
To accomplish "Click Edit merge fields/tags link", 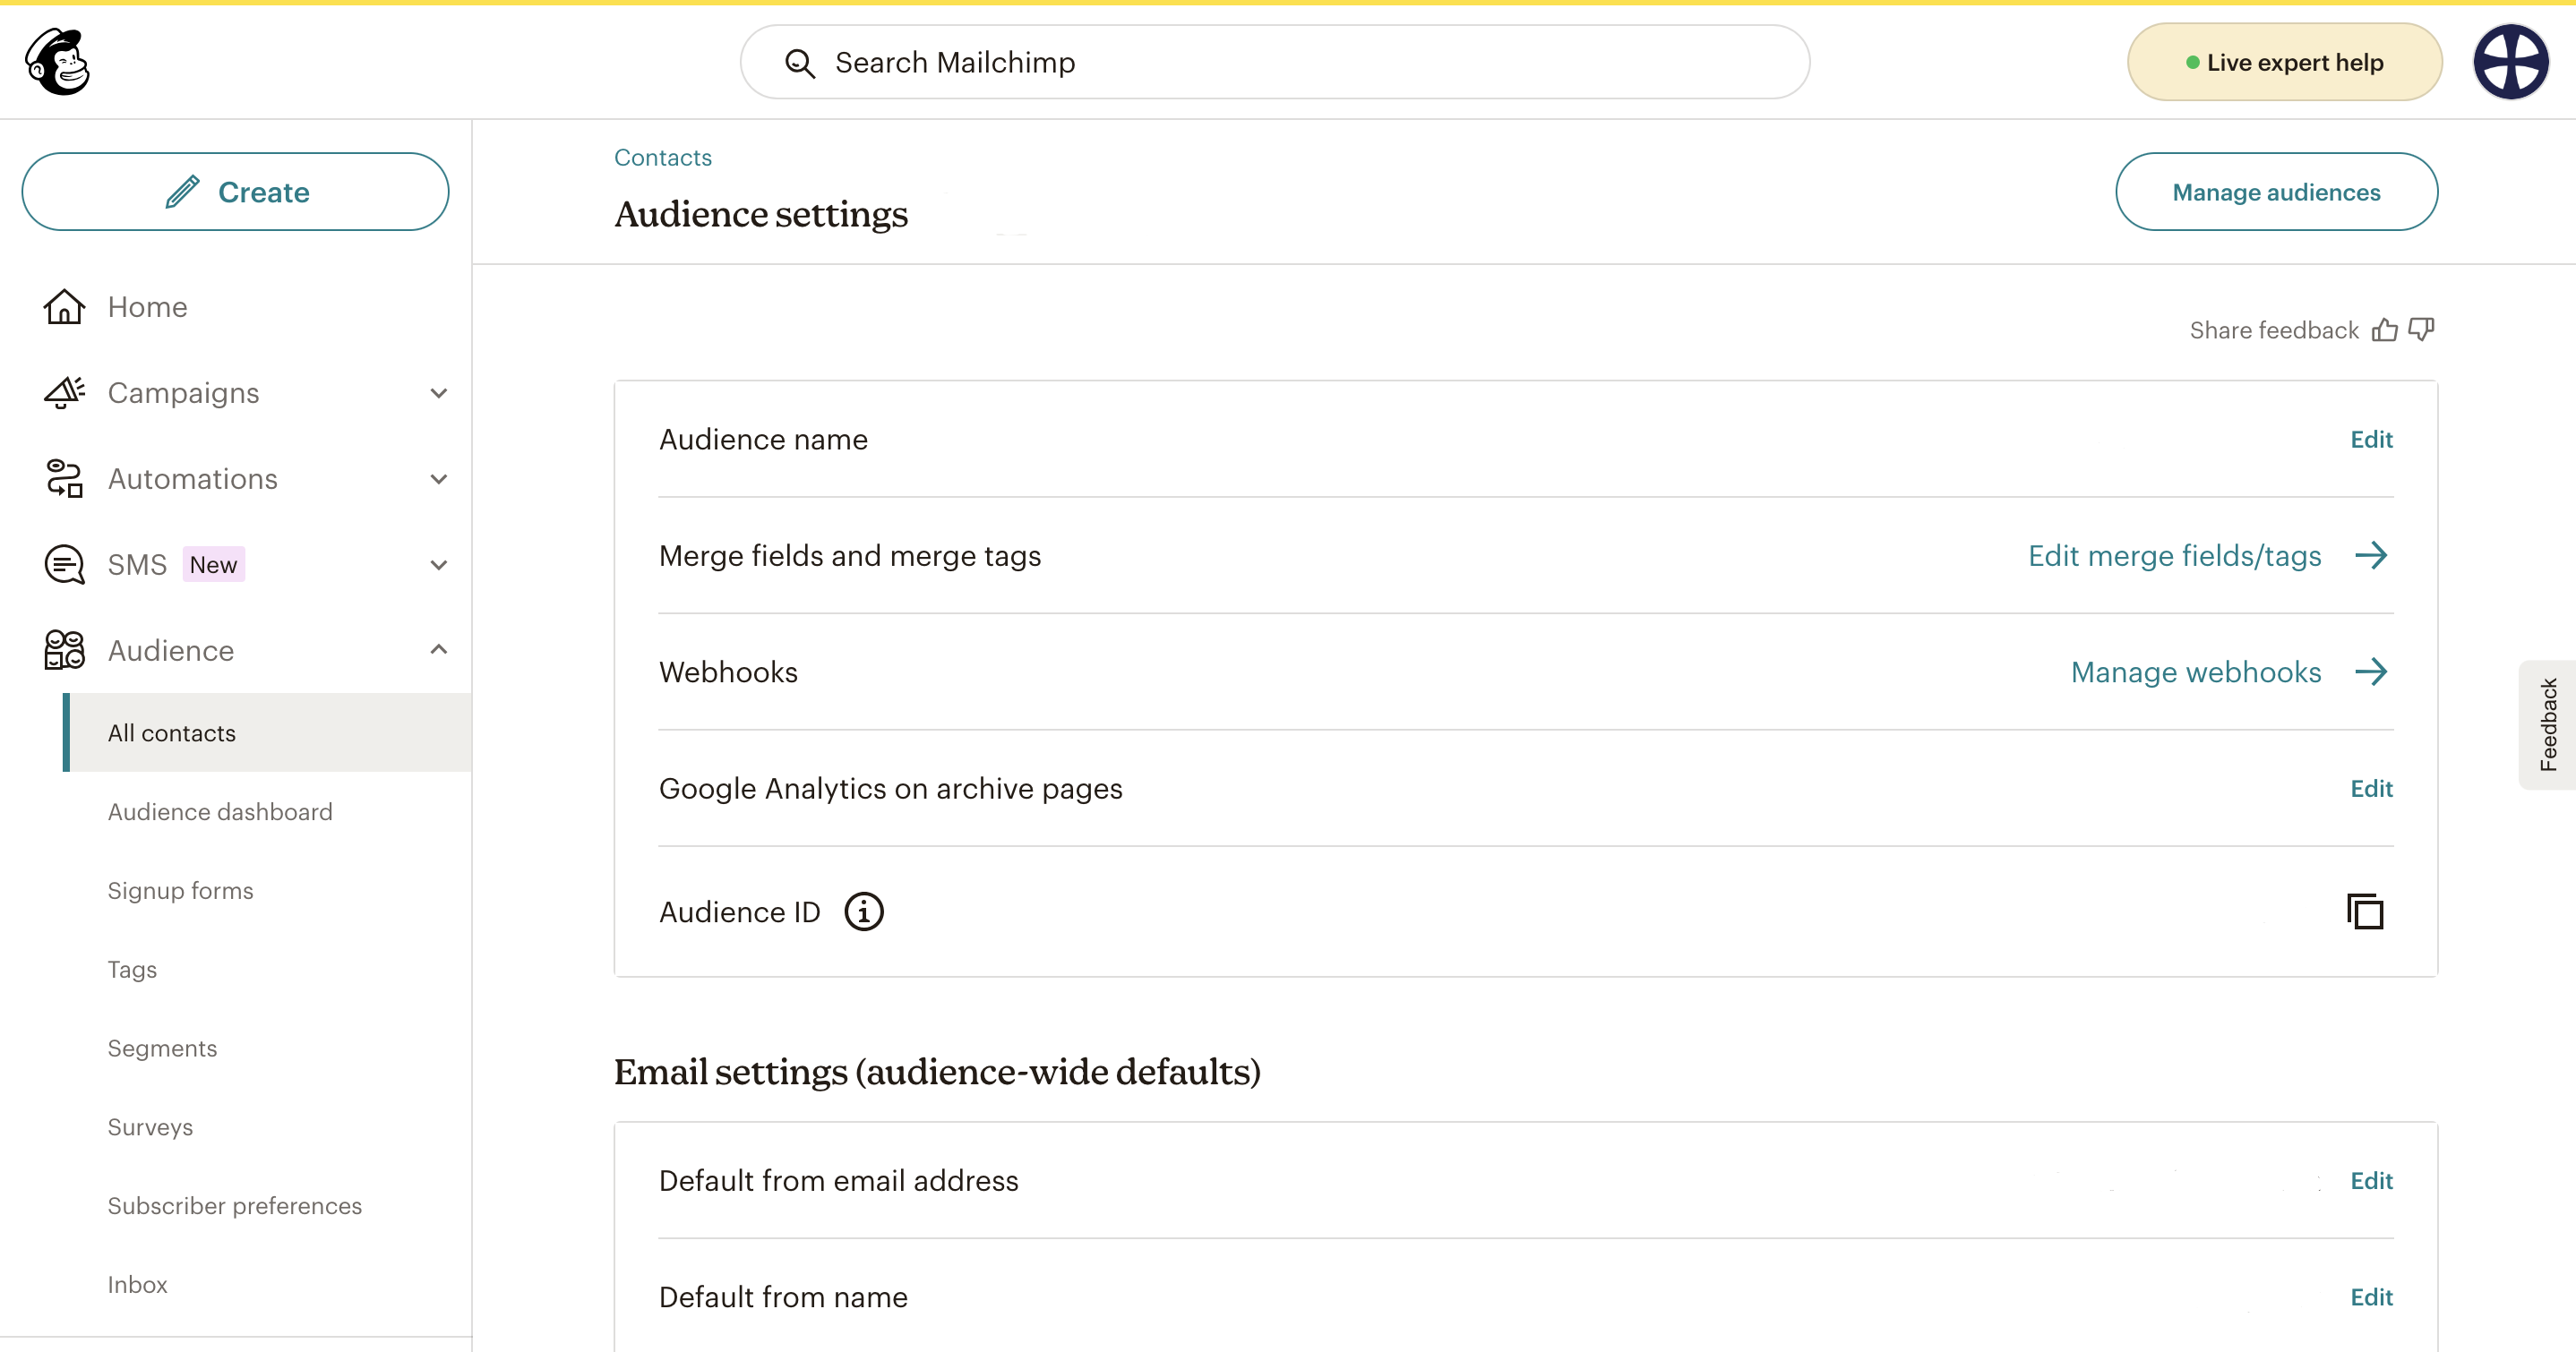I will pos(2174,556).
